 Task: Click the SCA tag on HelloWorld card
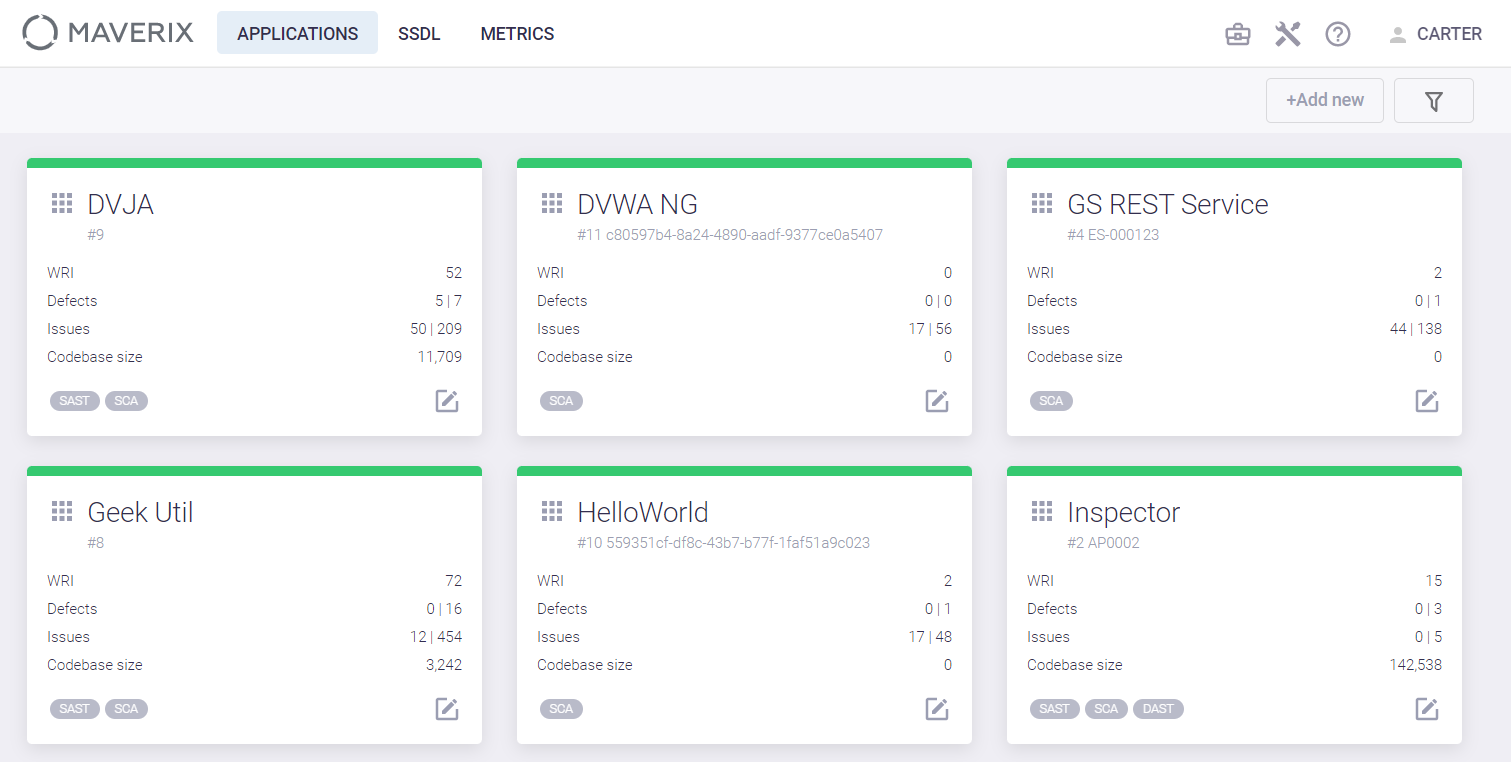pos(561,709)
